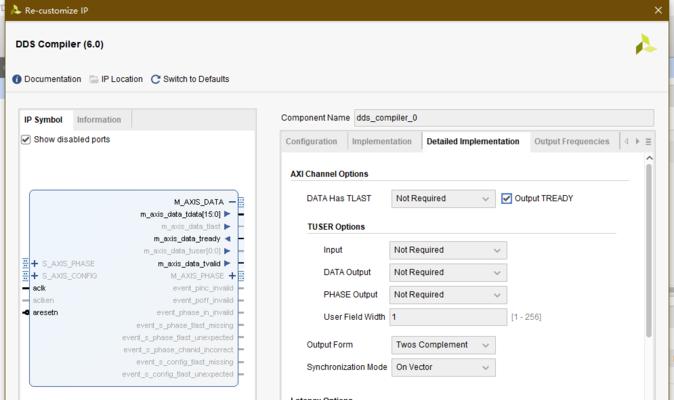674x400 pixels.
Task: Click the Xilinx logo at top right
Action: coord(645,44)
